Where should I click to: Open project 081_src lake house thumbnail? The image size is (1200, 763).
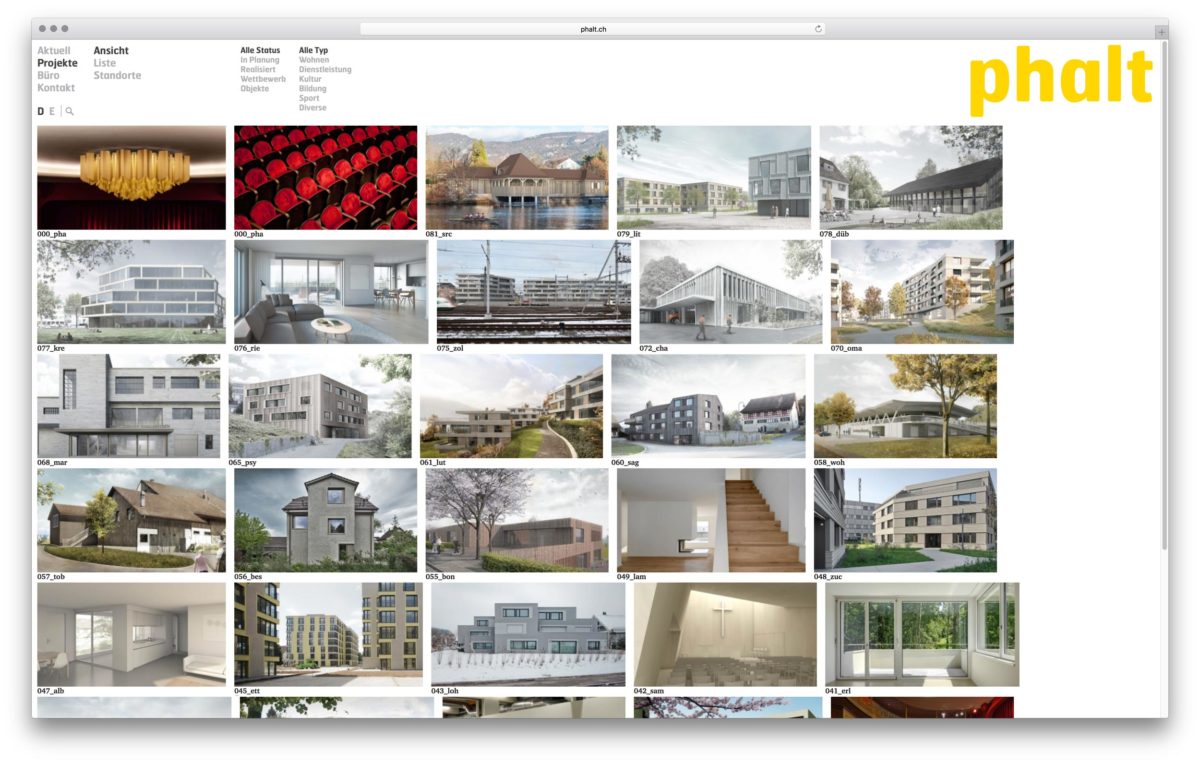pos(516,178)
